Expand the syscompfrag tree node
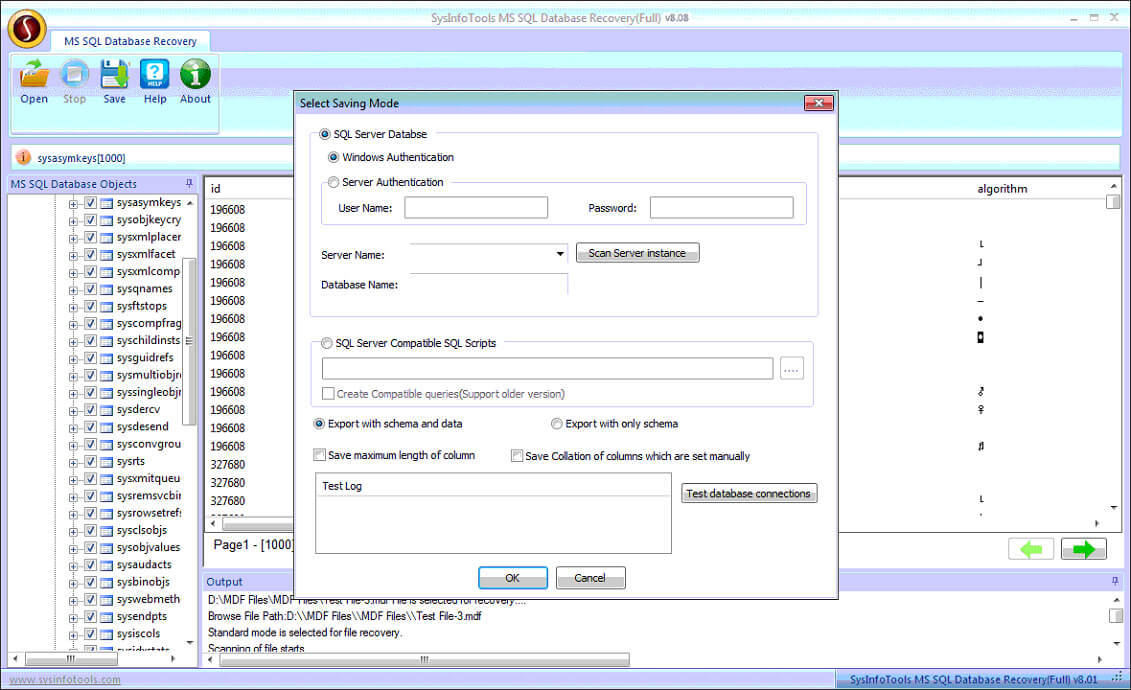 click(x=74, y=323)
